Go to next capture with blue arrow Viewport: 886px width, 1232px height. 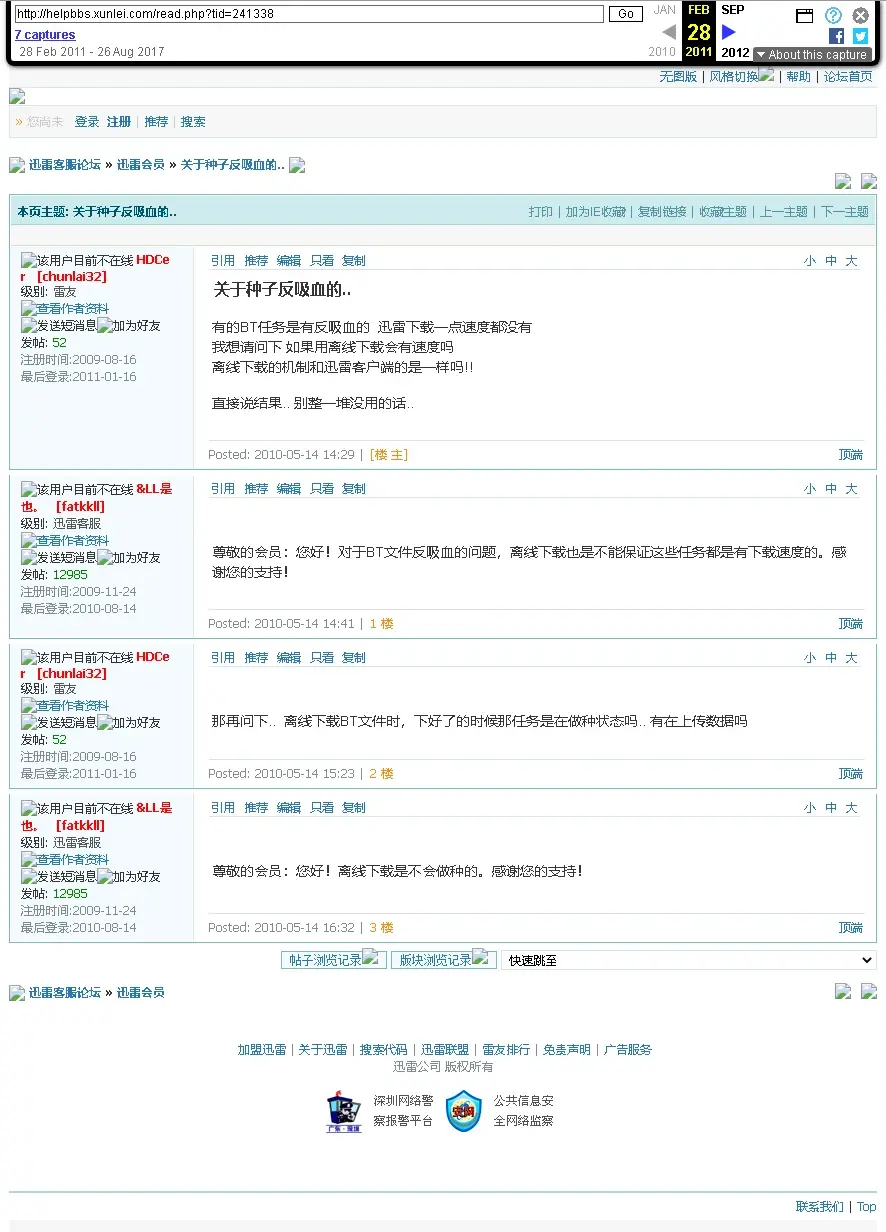(729, 32)
